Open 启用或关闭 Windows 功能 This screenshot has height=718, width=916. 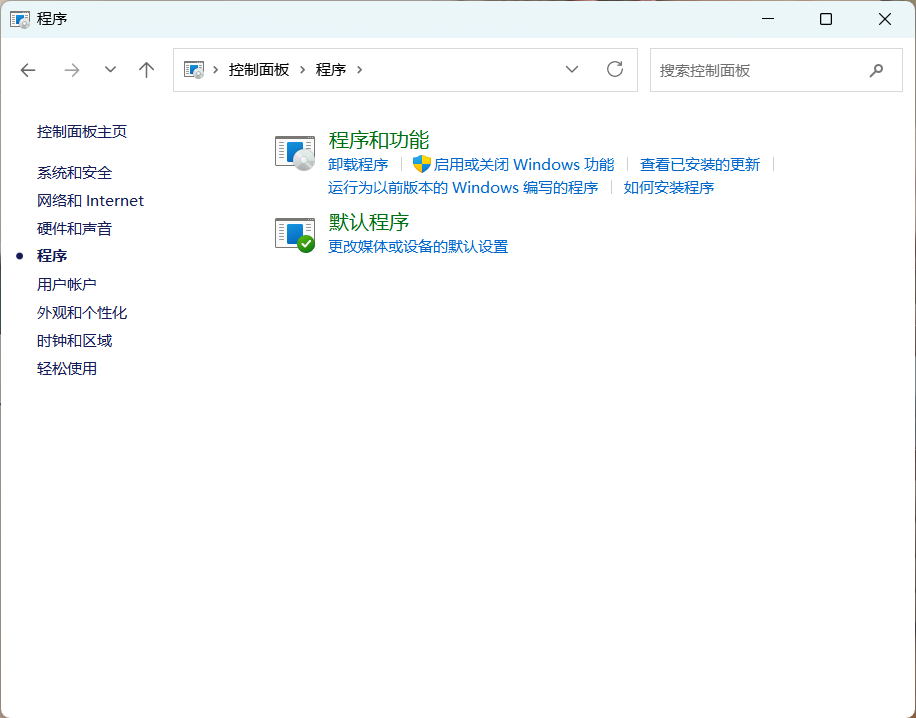click(524, 165)
